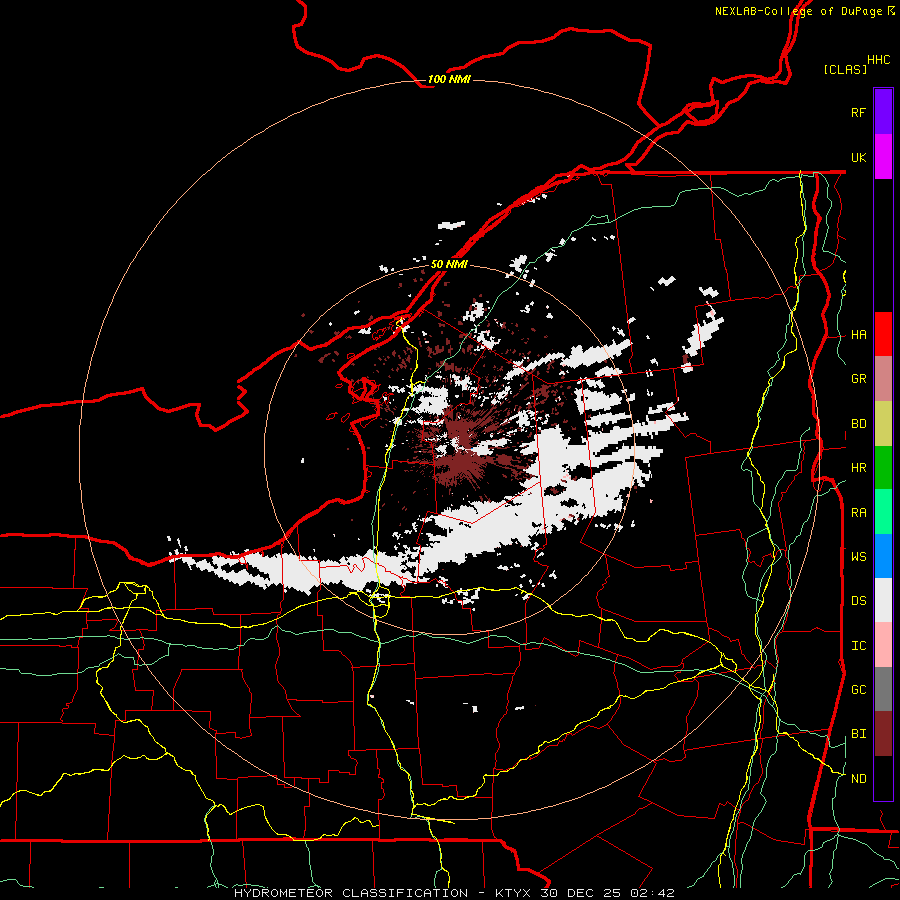Click the HA red legend color swatch
900x900 pixels.
883,334
